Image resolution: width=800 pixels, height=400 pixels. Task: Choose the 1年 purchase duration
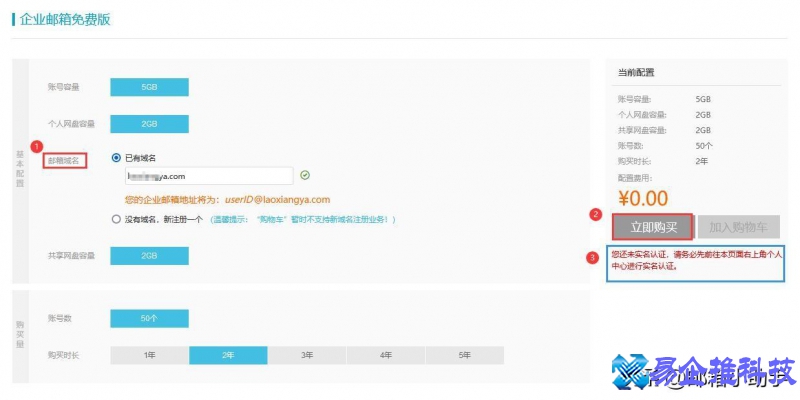(x=149, y=355)
